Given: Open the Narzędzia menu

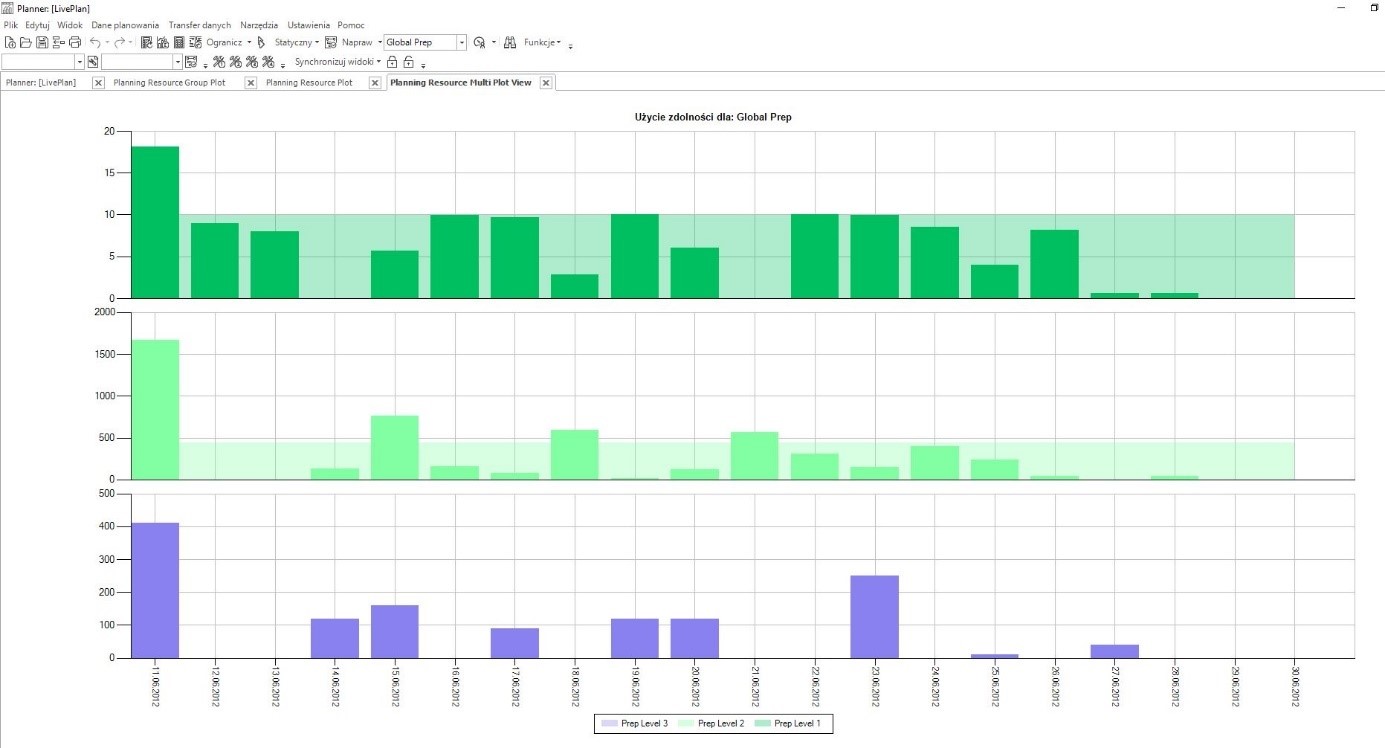Looking at the screenshot, I should pos(260,24).
